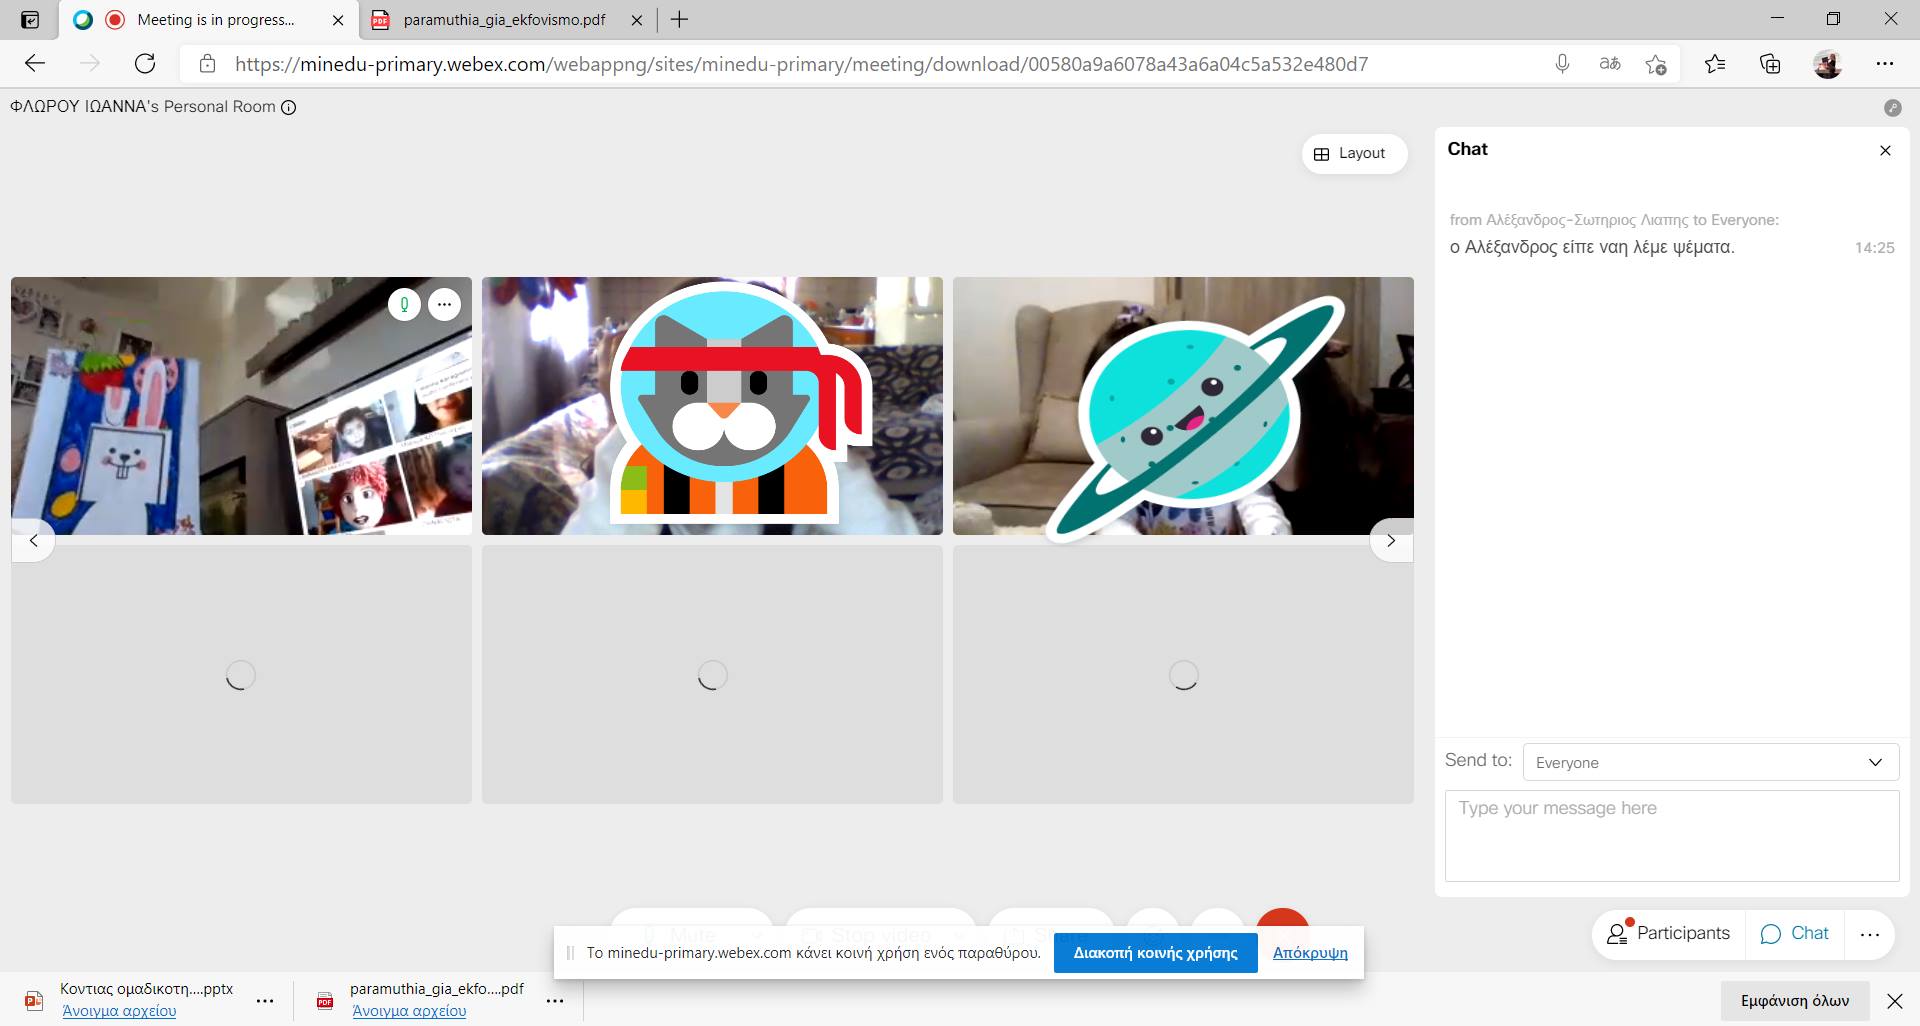Go to previous page of video tiles
The image size is (1920, 1026).
coord(34,541)
